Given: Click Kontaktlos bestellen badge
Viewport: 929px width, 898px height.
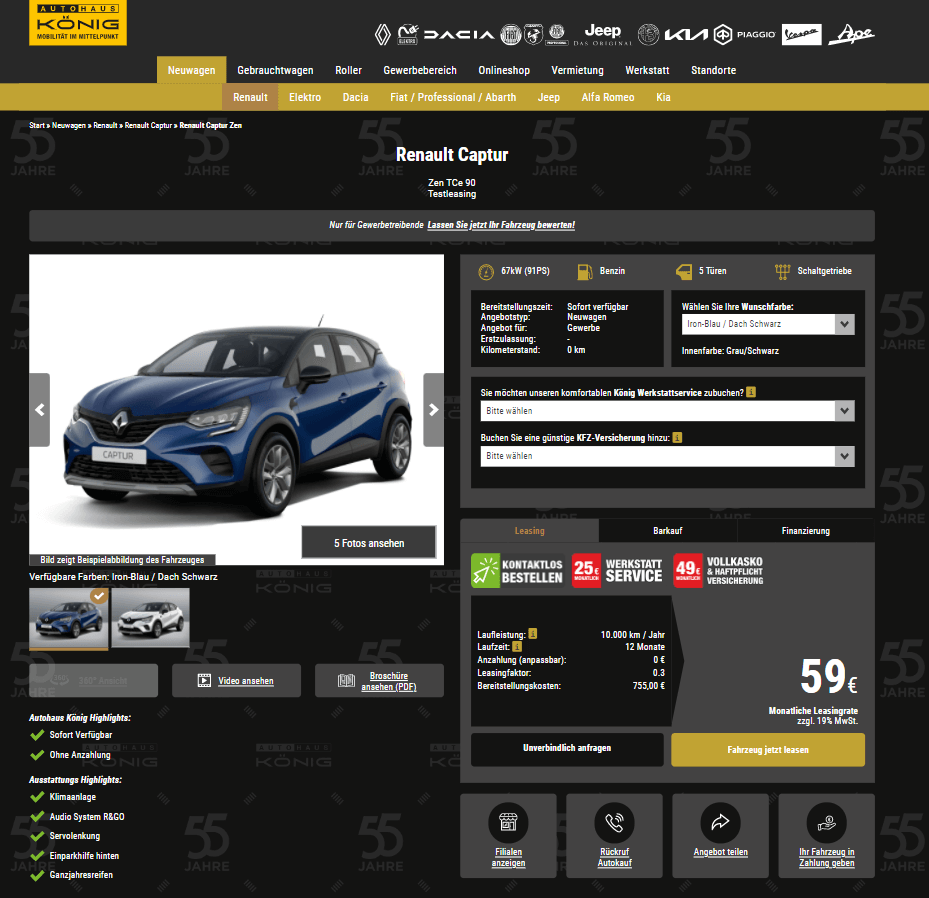Looking at the screenshot, I should (x=517, y=570).
